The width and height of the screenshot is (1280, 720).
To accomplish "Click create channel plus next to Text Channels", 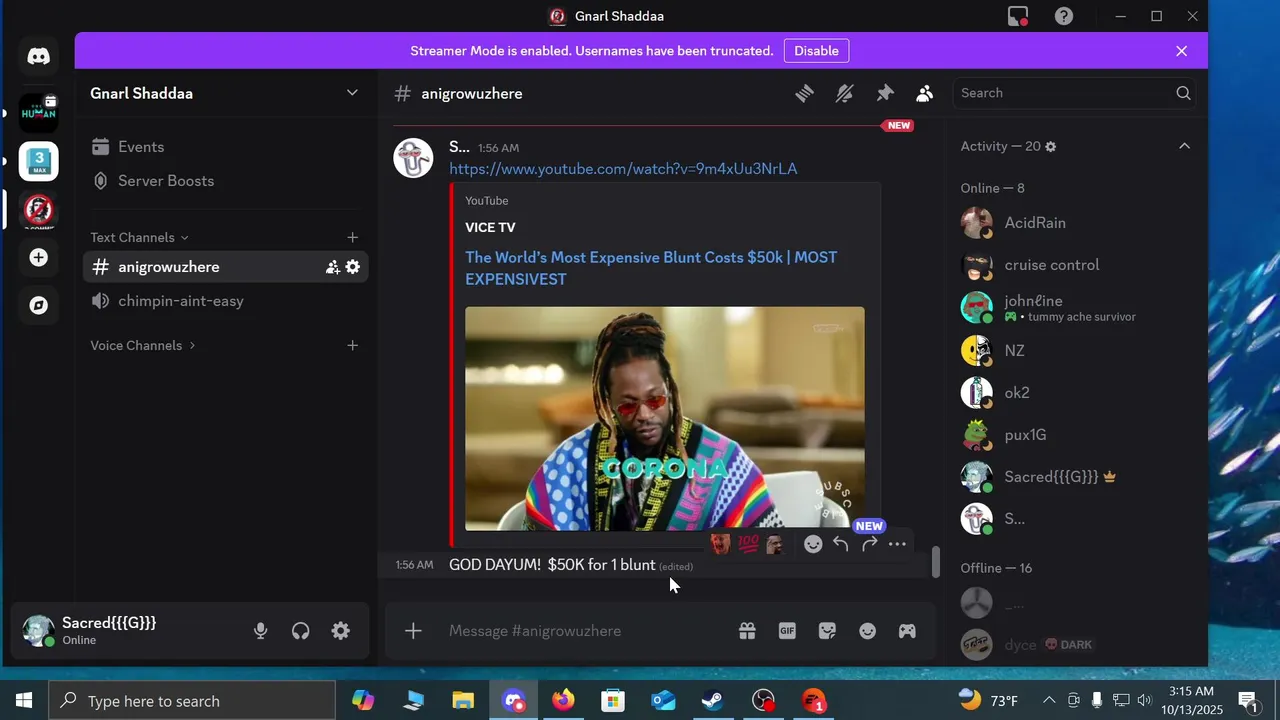I will pos(352,237).
